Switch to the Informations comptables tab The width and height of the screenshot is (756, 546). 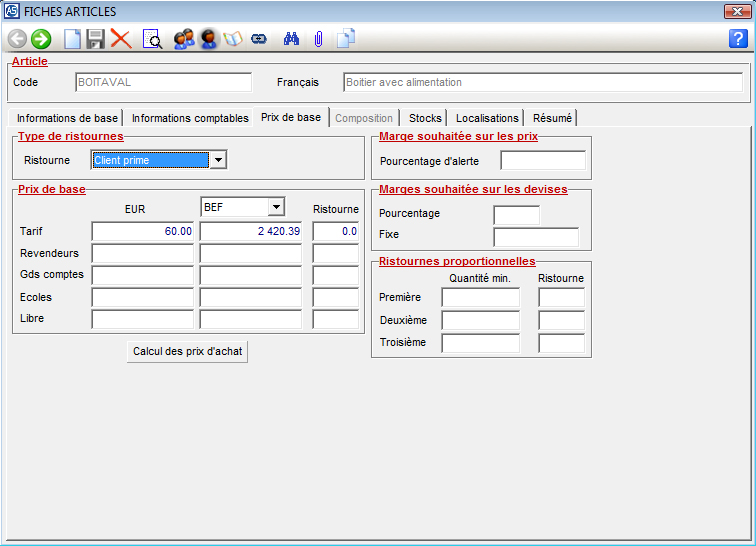tap(190, 118)
